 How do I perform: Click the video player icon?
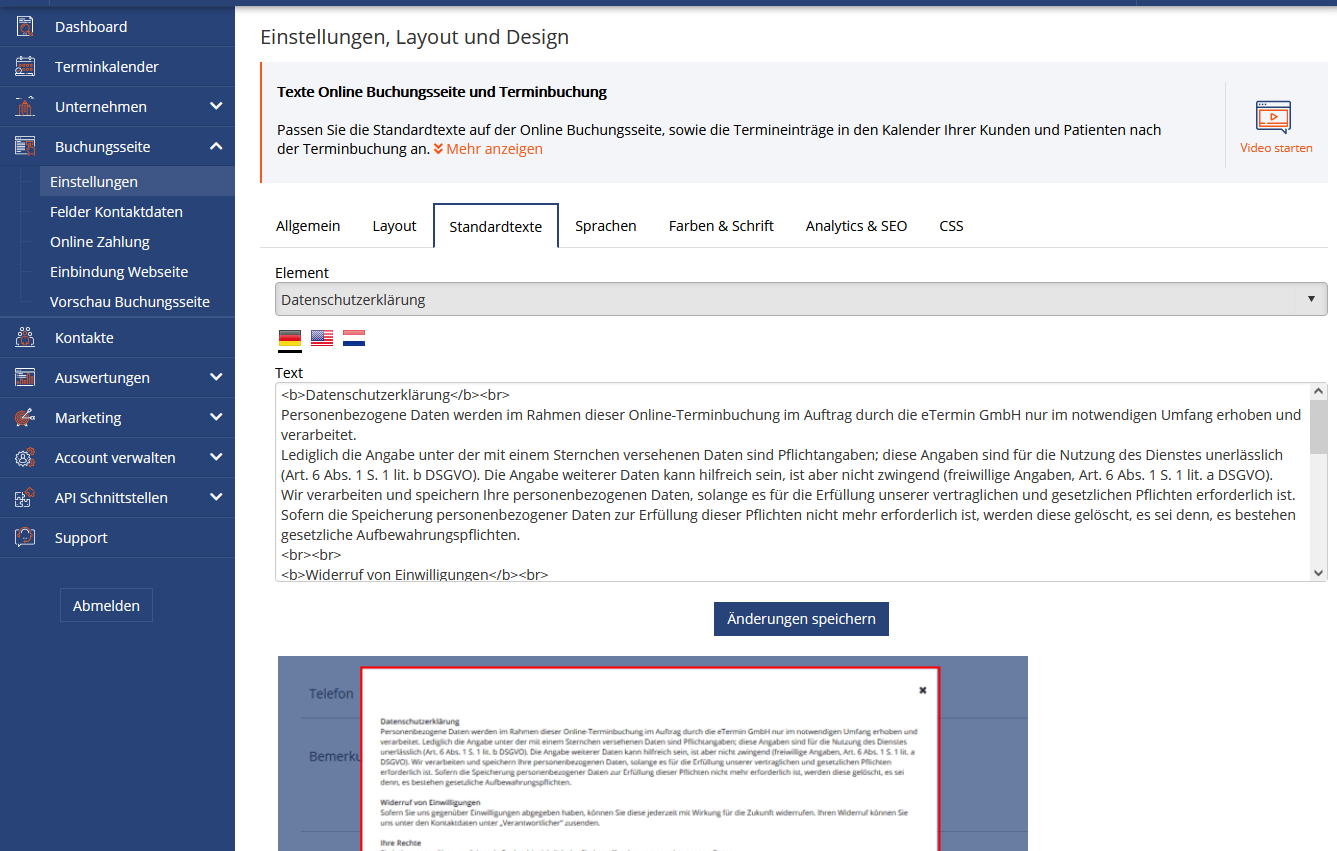click(x=1274, y=117)
